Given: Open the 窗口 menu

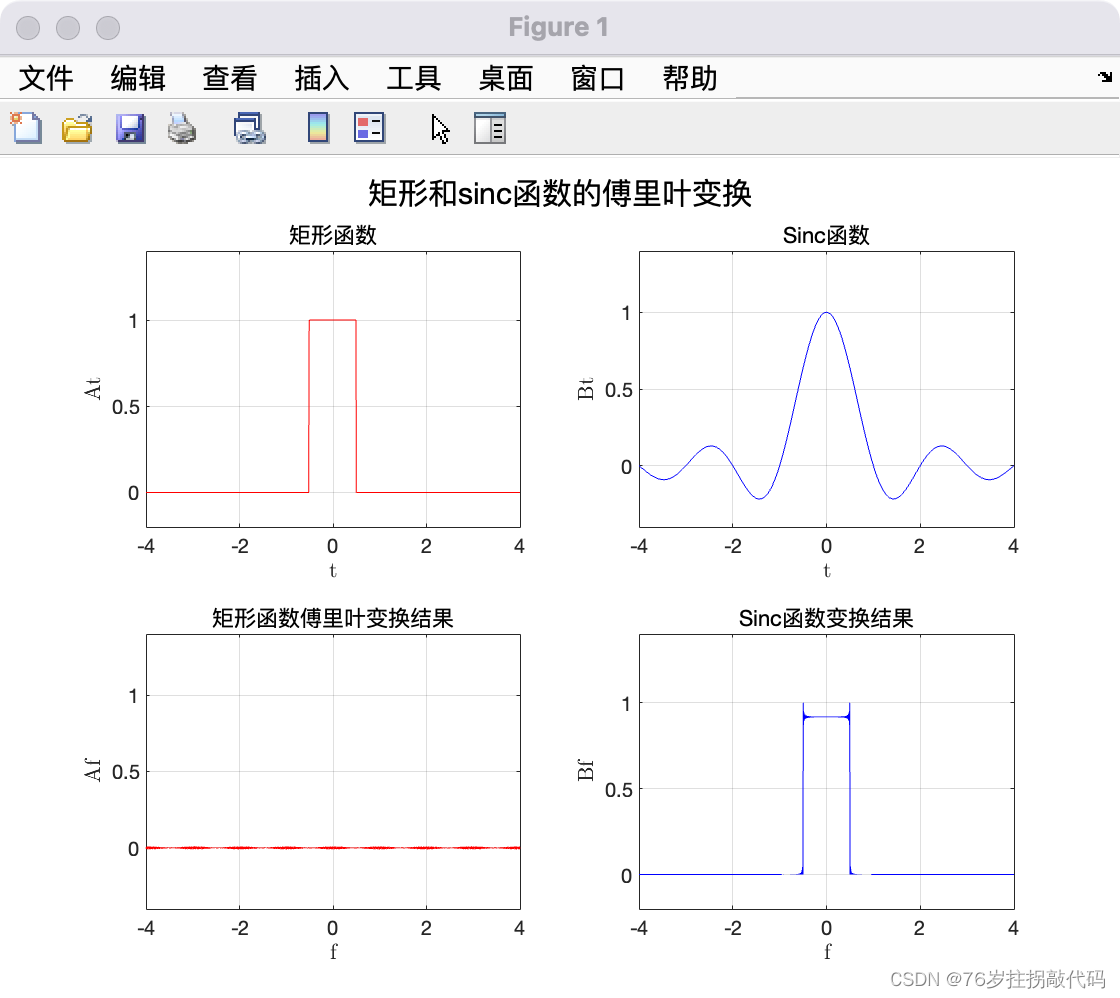Looking at the screenshot, I should tap(597, 78).
